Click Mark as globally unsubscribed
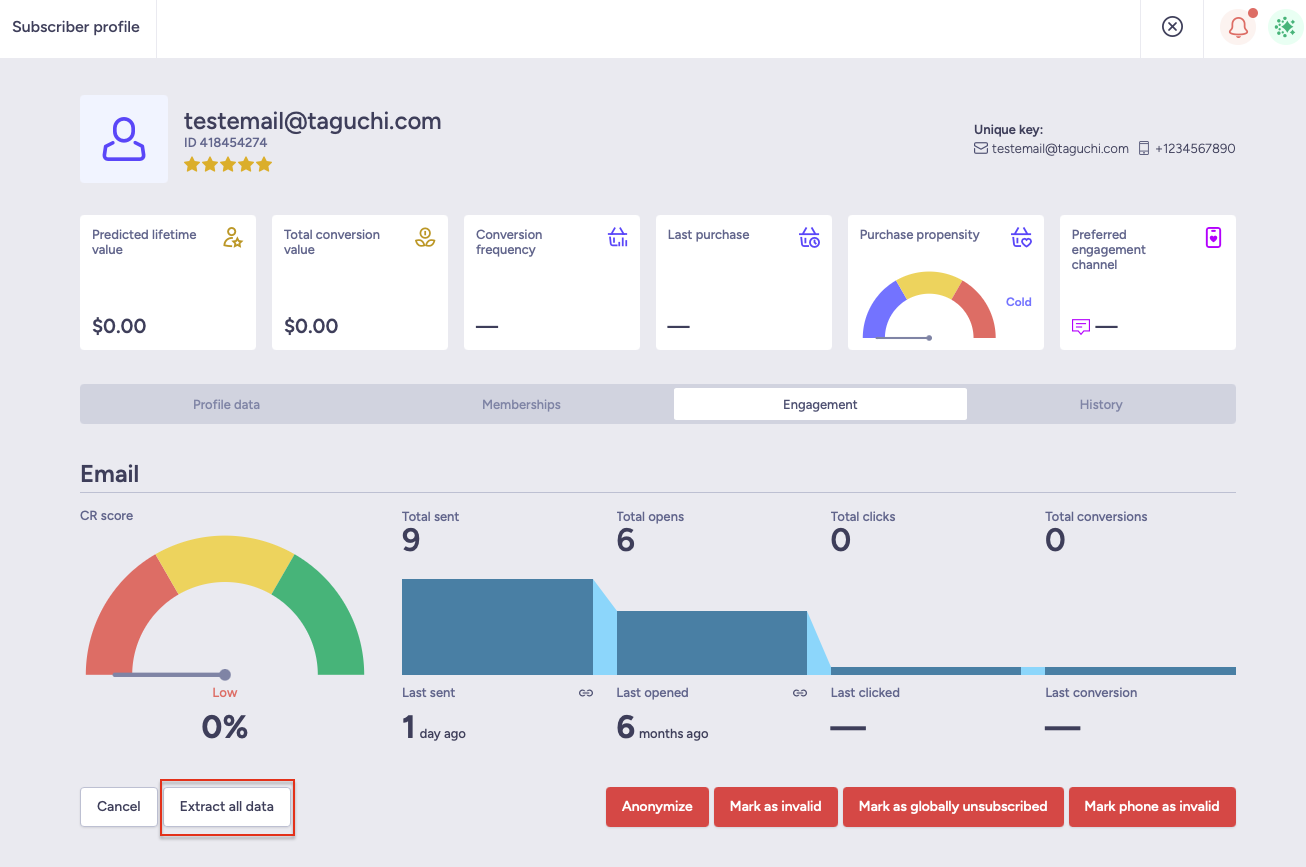The image size is (1306, 867). [x=953, y=807]
